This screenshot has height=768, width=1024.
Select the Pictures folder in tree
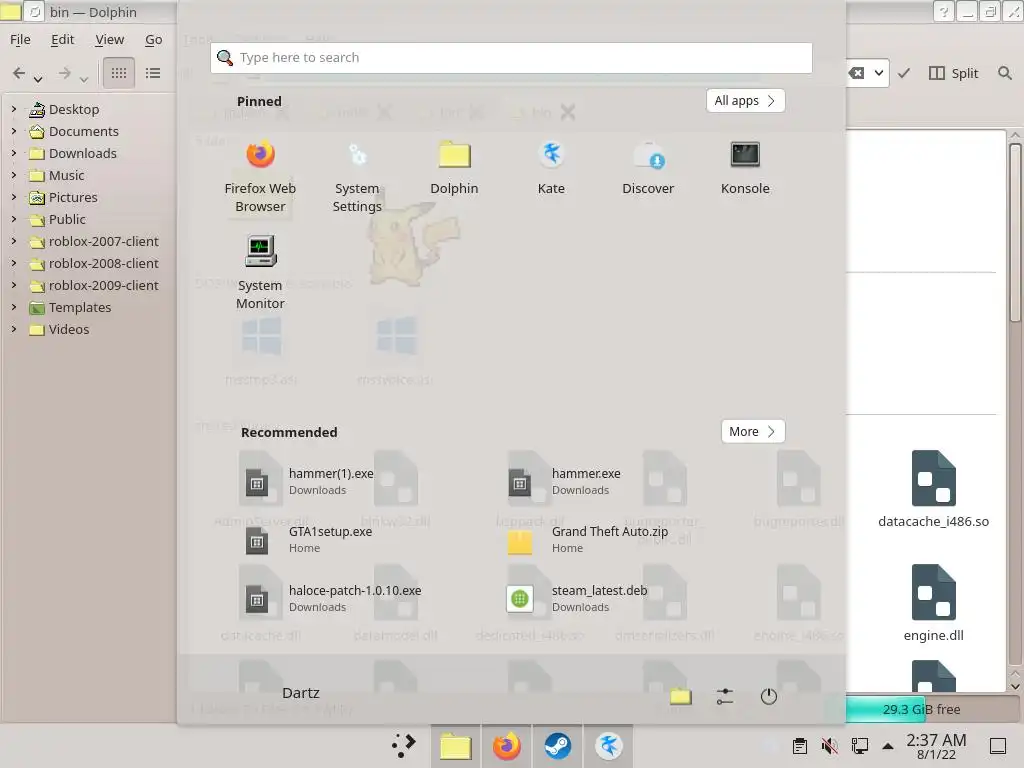click(x=63, y=197)
